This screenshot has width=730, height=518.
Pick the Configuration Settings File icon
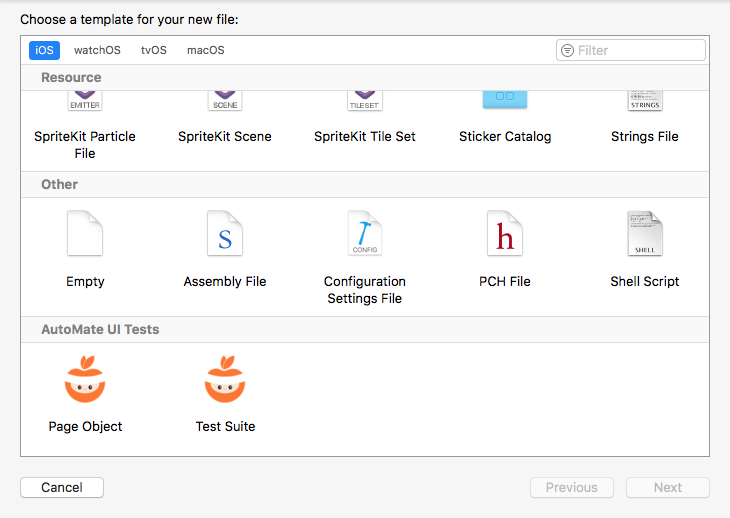click(365, 233)
